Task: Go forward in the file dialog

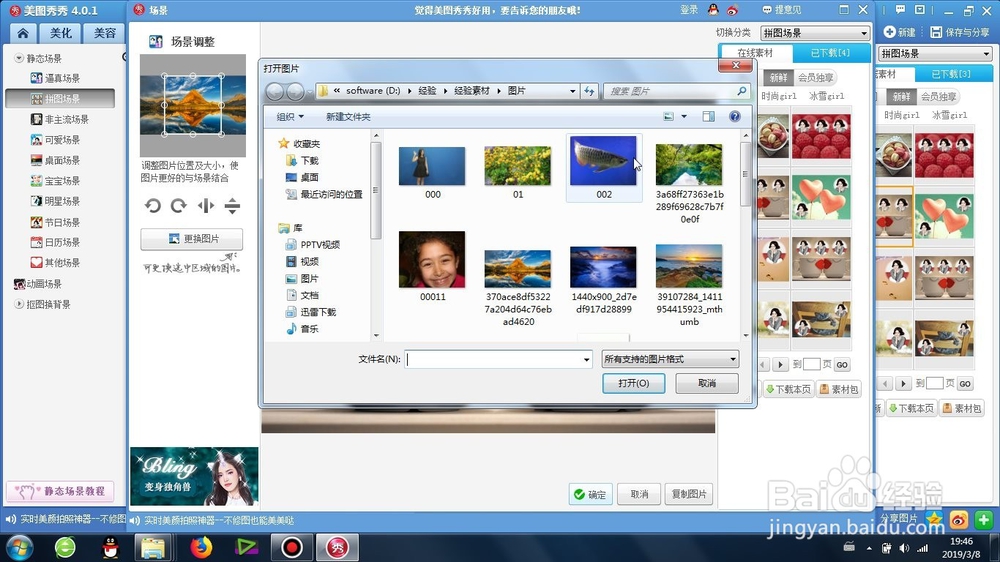Action: click(295, 92)
